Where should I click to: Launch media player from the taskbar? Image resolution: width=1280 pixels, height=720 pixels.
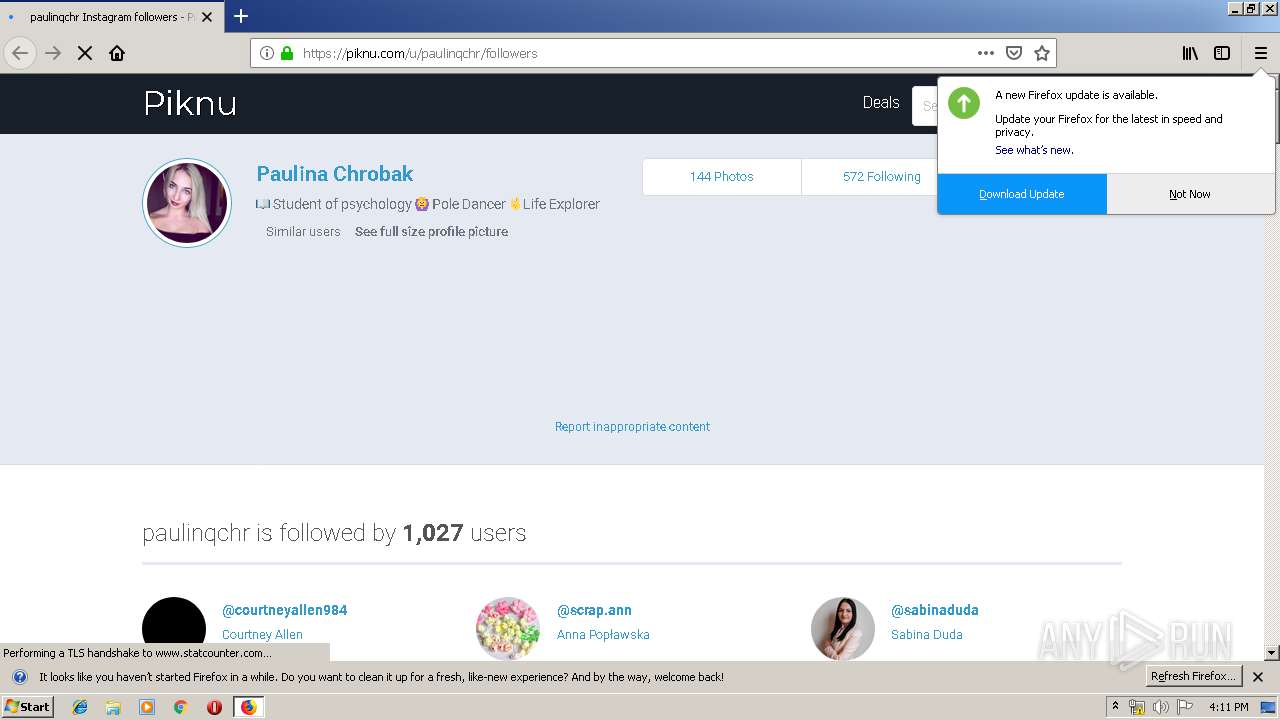click(147, 707)
